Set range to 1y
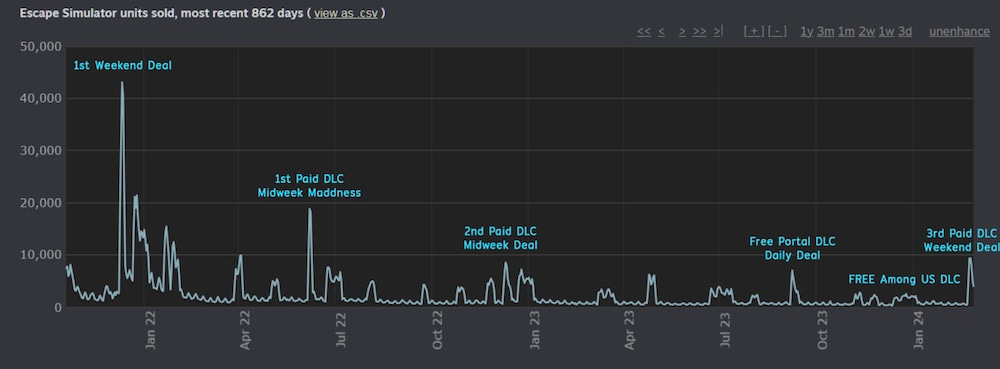1000x369 pixels. pyautogui.click(x=807, y=31)
